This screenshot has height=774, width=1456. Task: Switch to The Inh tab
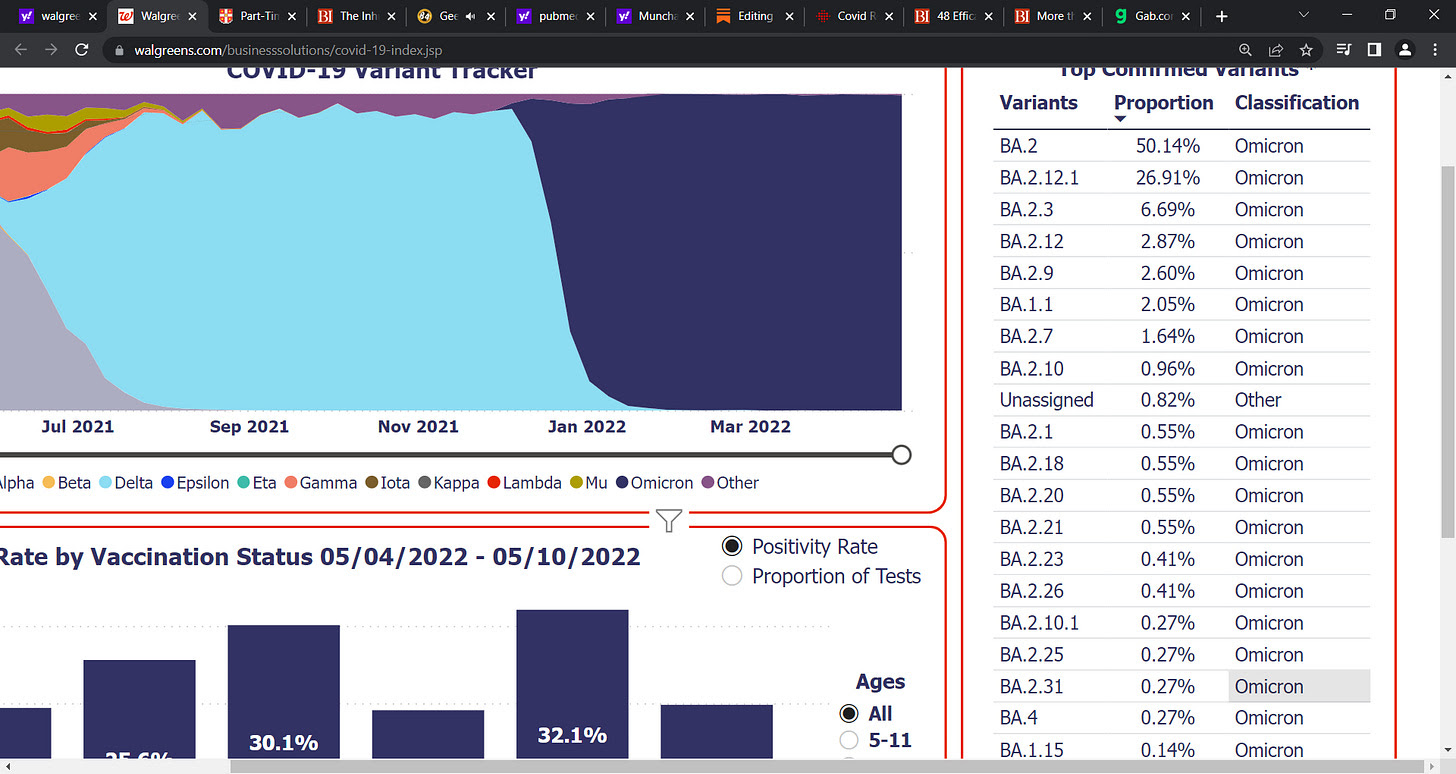[x=355, y=16]
